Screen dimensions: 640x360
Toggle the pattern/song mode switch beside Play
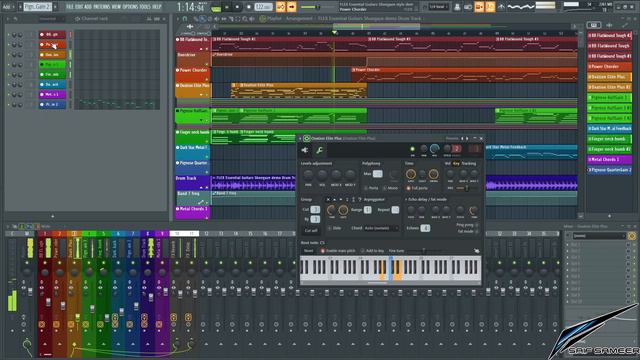tap(216, 7)
